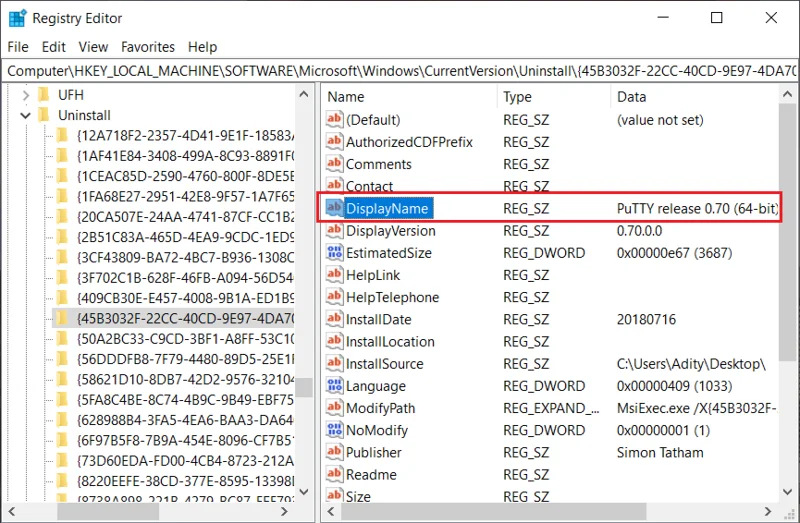Viewport: 800px width, 523px height.
Task: Click folder icon of {12A718F2-2357-4D41 key
Action: pyautogui.click(x=62, y=135)
